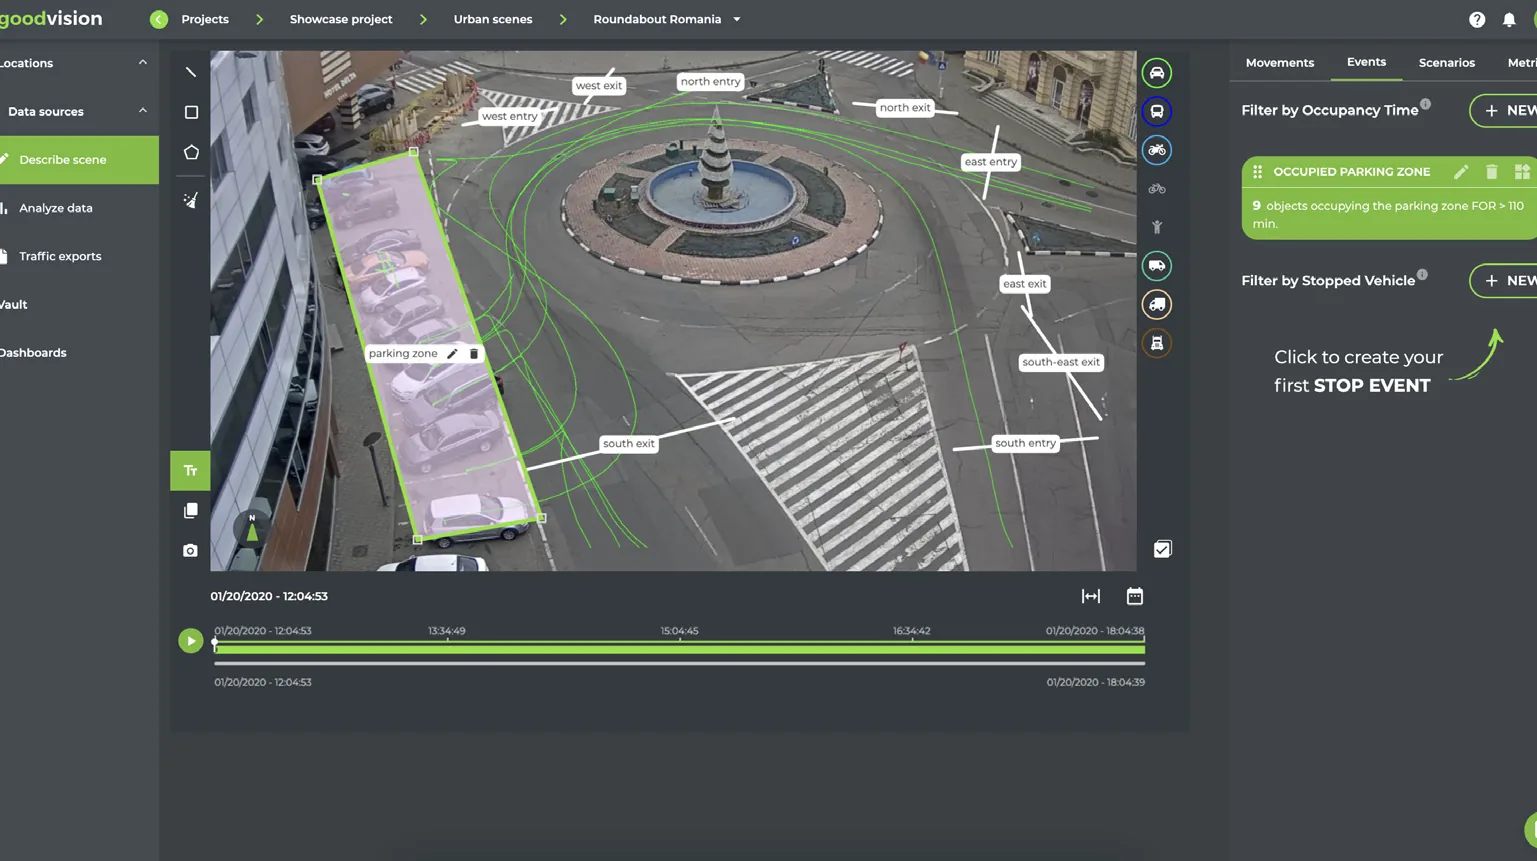The image size is (1537, 861).
Task: Open the help question mark icon
Action: click(1477, 20)
